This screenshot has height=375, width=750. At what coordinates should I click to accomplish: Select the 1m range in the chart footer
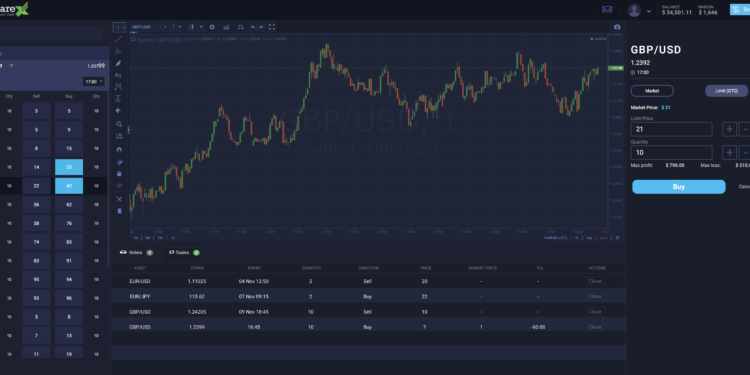(x=160, y=238)
